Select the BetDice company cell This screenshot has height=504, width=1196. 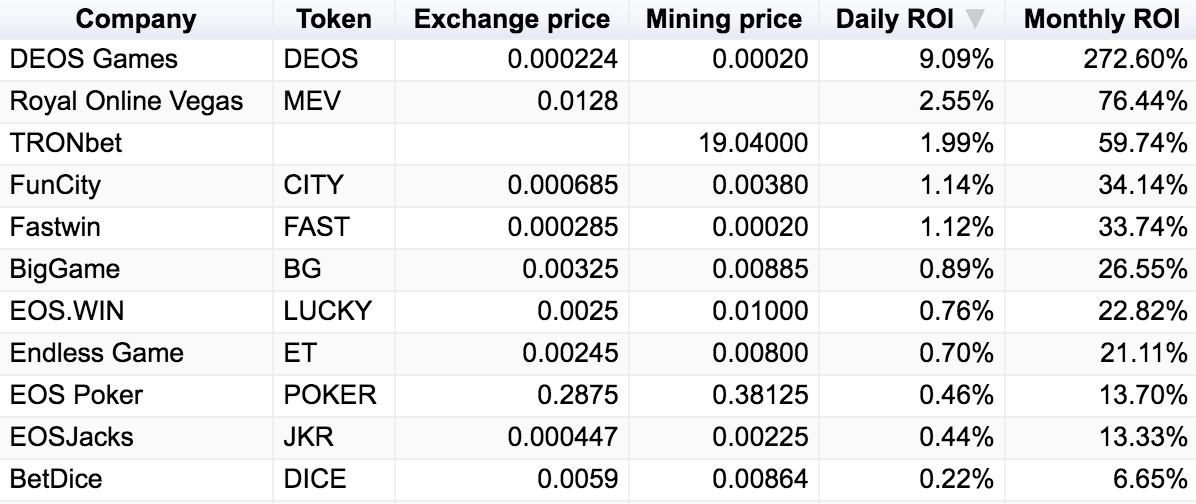(56, 479)
